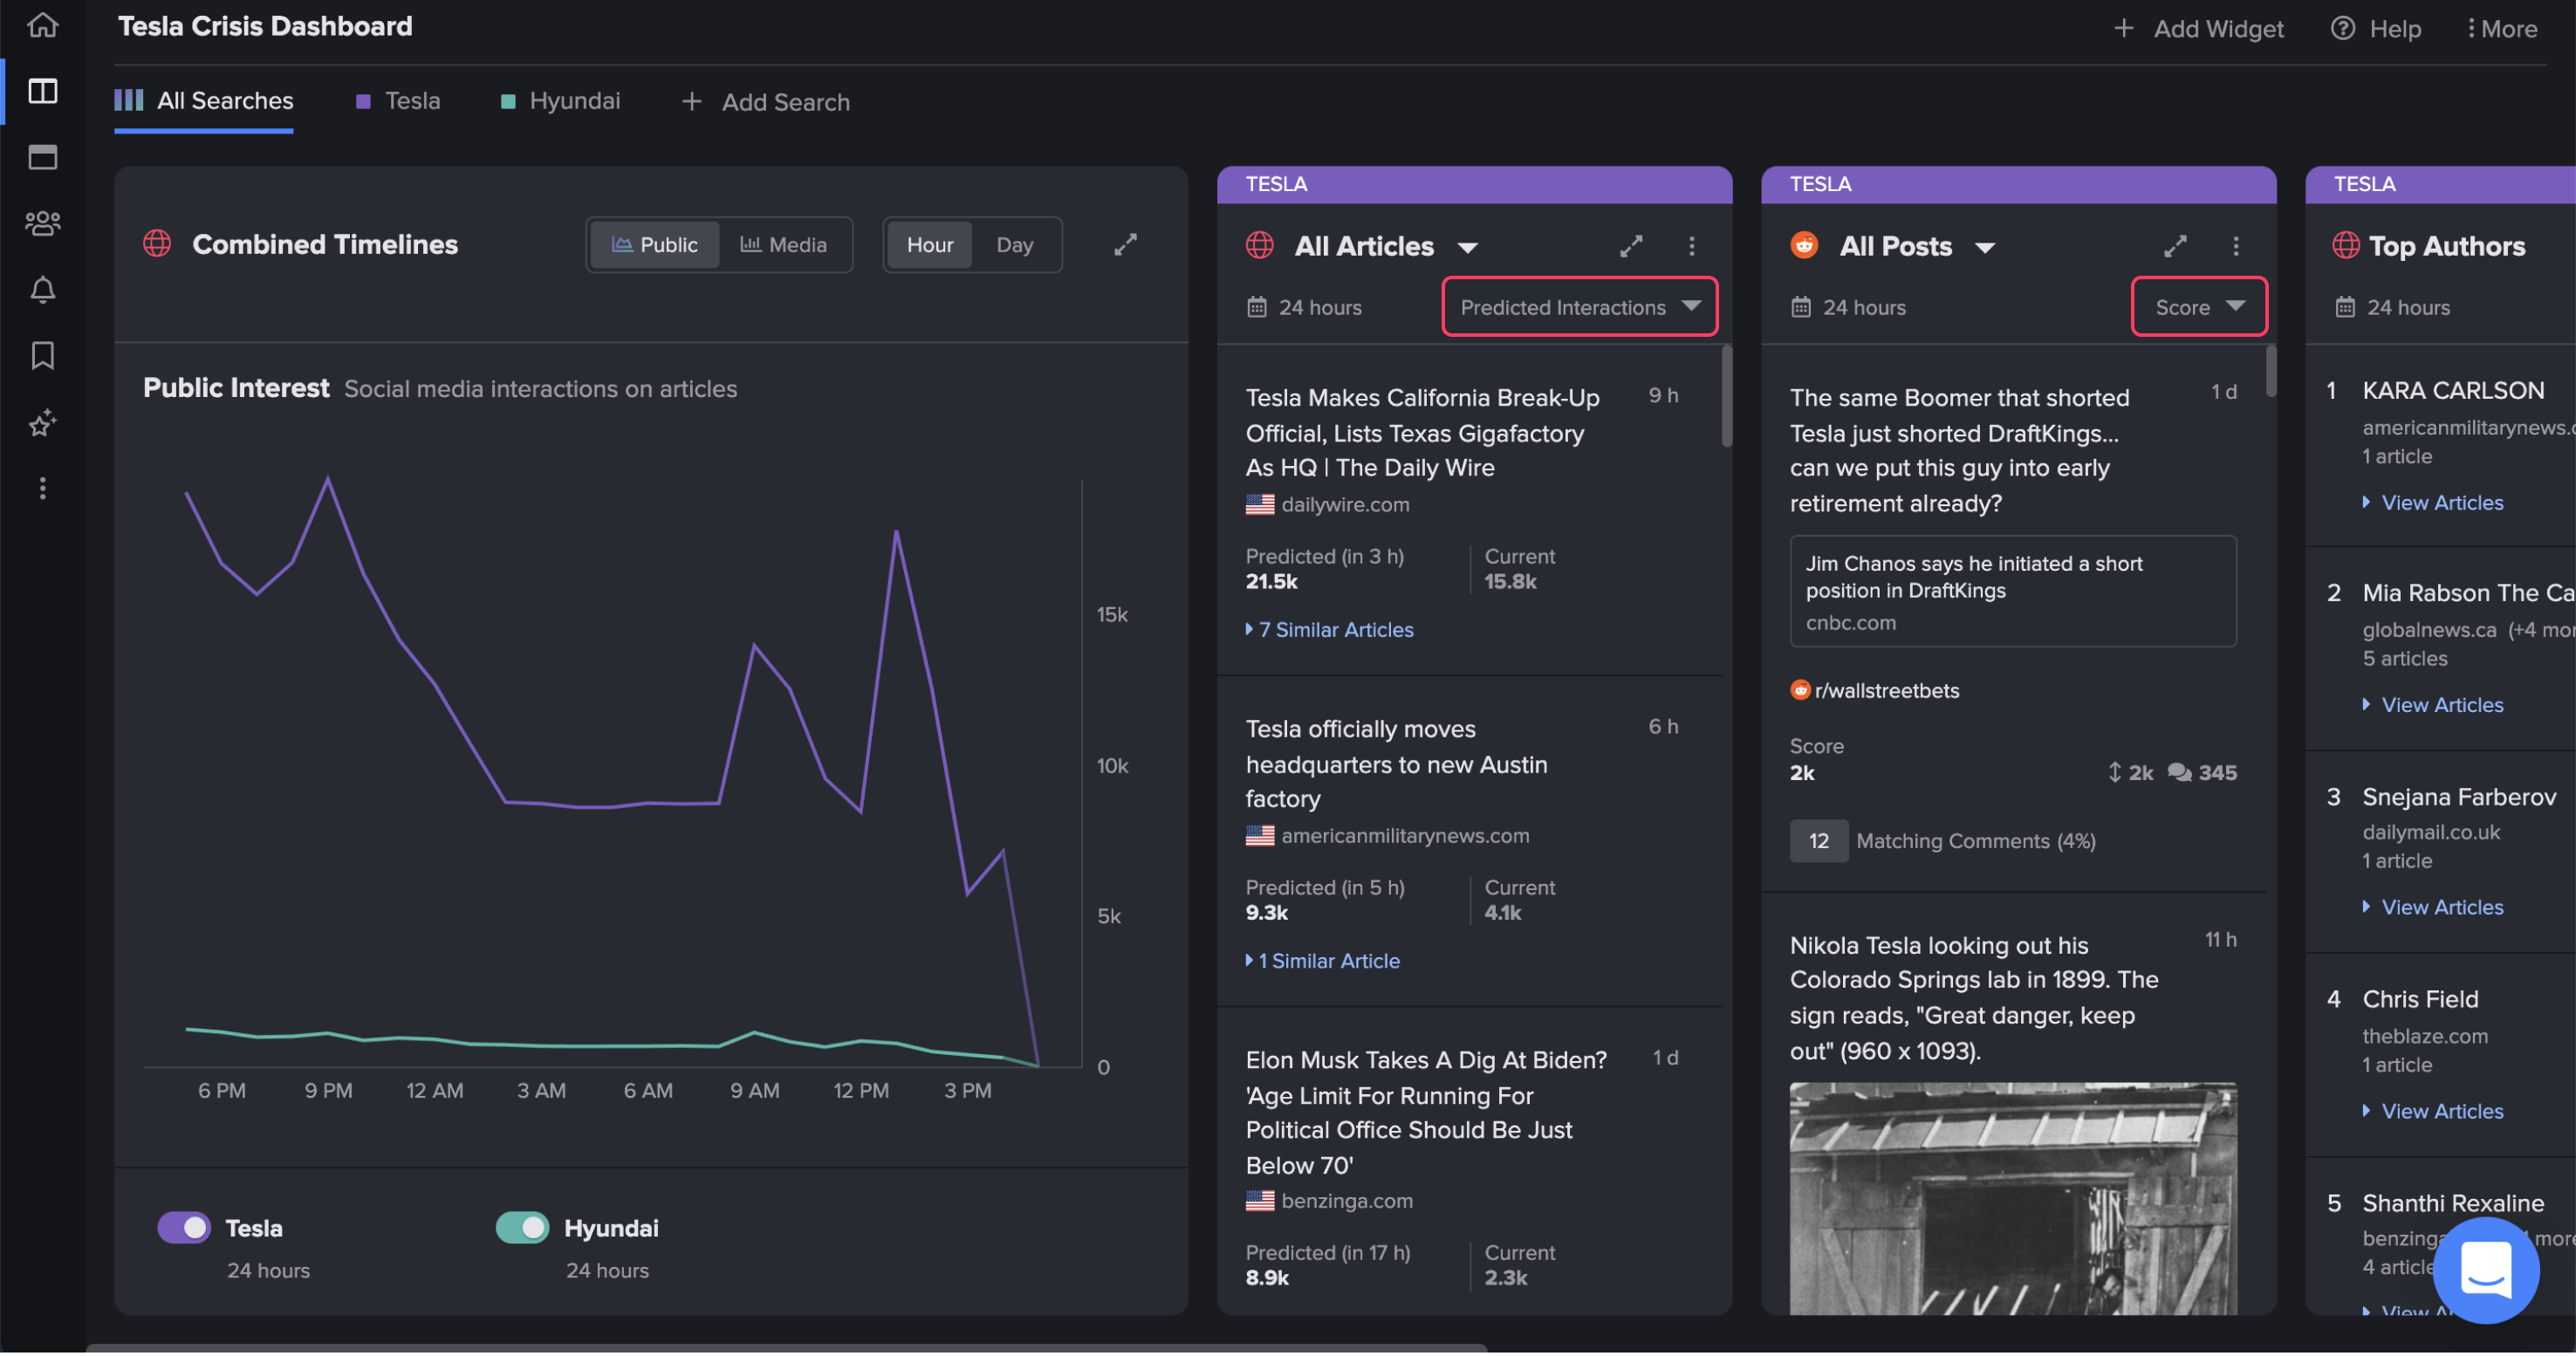Viewport: 2576px width, 1356px height.
Task: Click the plus icon of Add Widget
Action: [x=2124, y=28]
